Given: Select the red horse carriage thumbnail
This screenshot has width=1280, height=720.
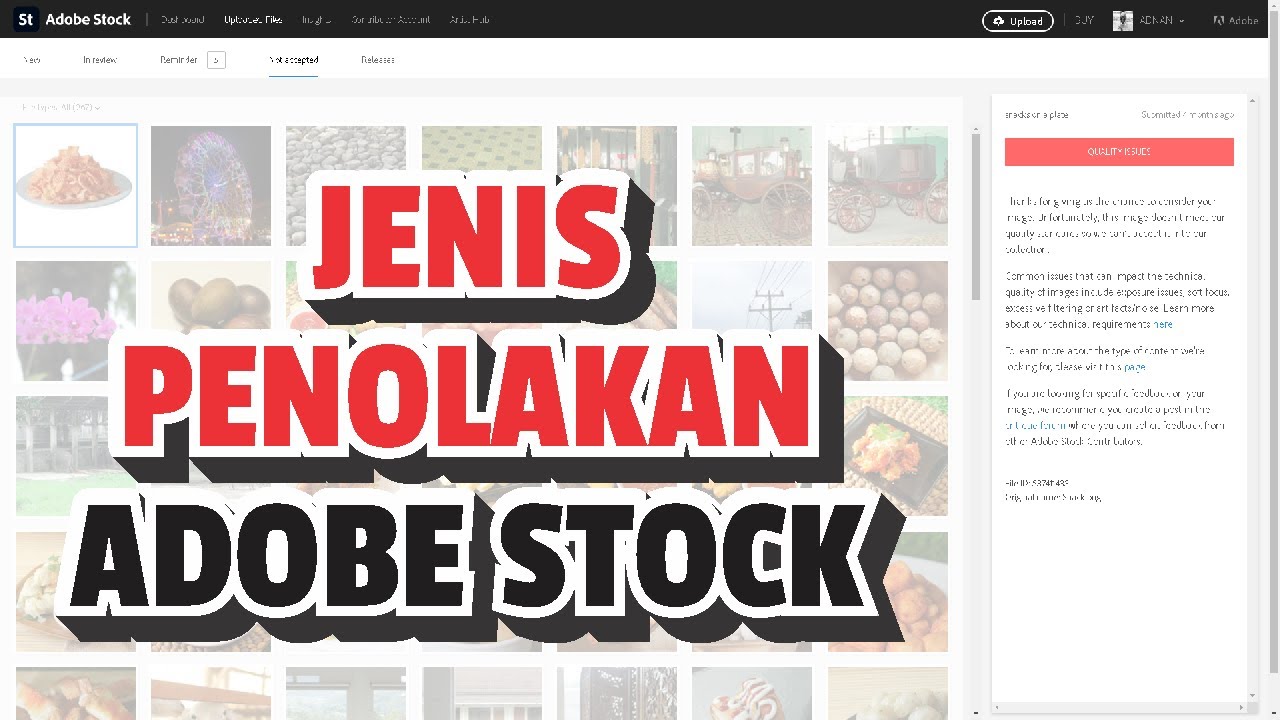Looking at the screenshot, I should tap(752, 186).
